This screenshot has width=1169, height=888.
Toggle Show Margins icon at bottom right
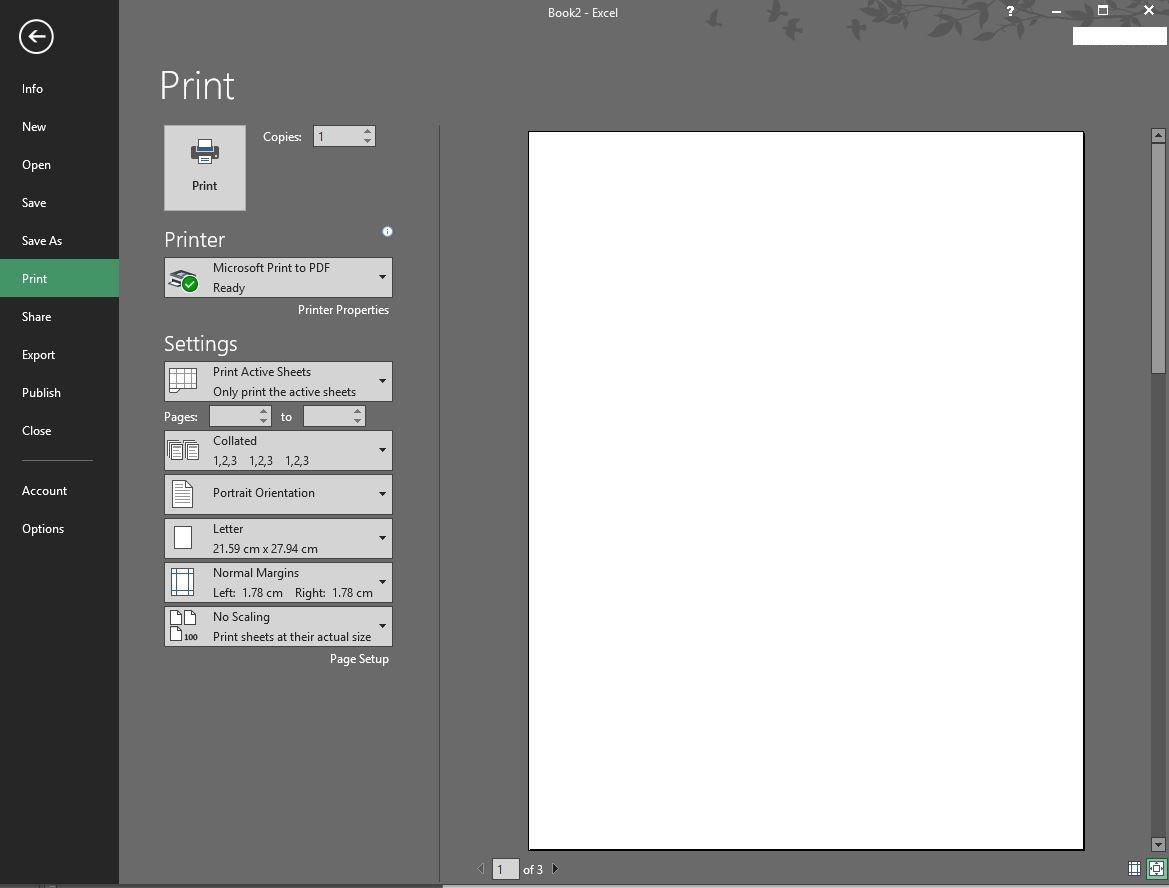click(1134, 868)
